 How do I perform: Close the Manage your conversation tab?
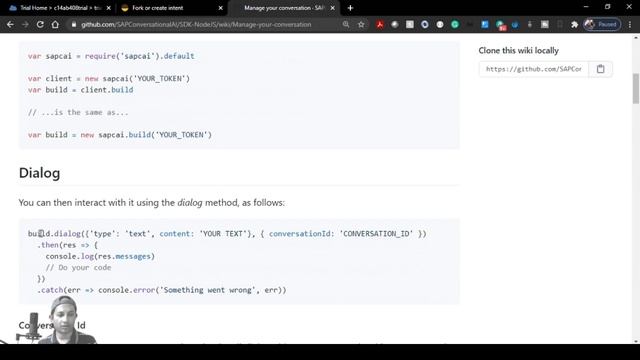[x=332, y=8]
